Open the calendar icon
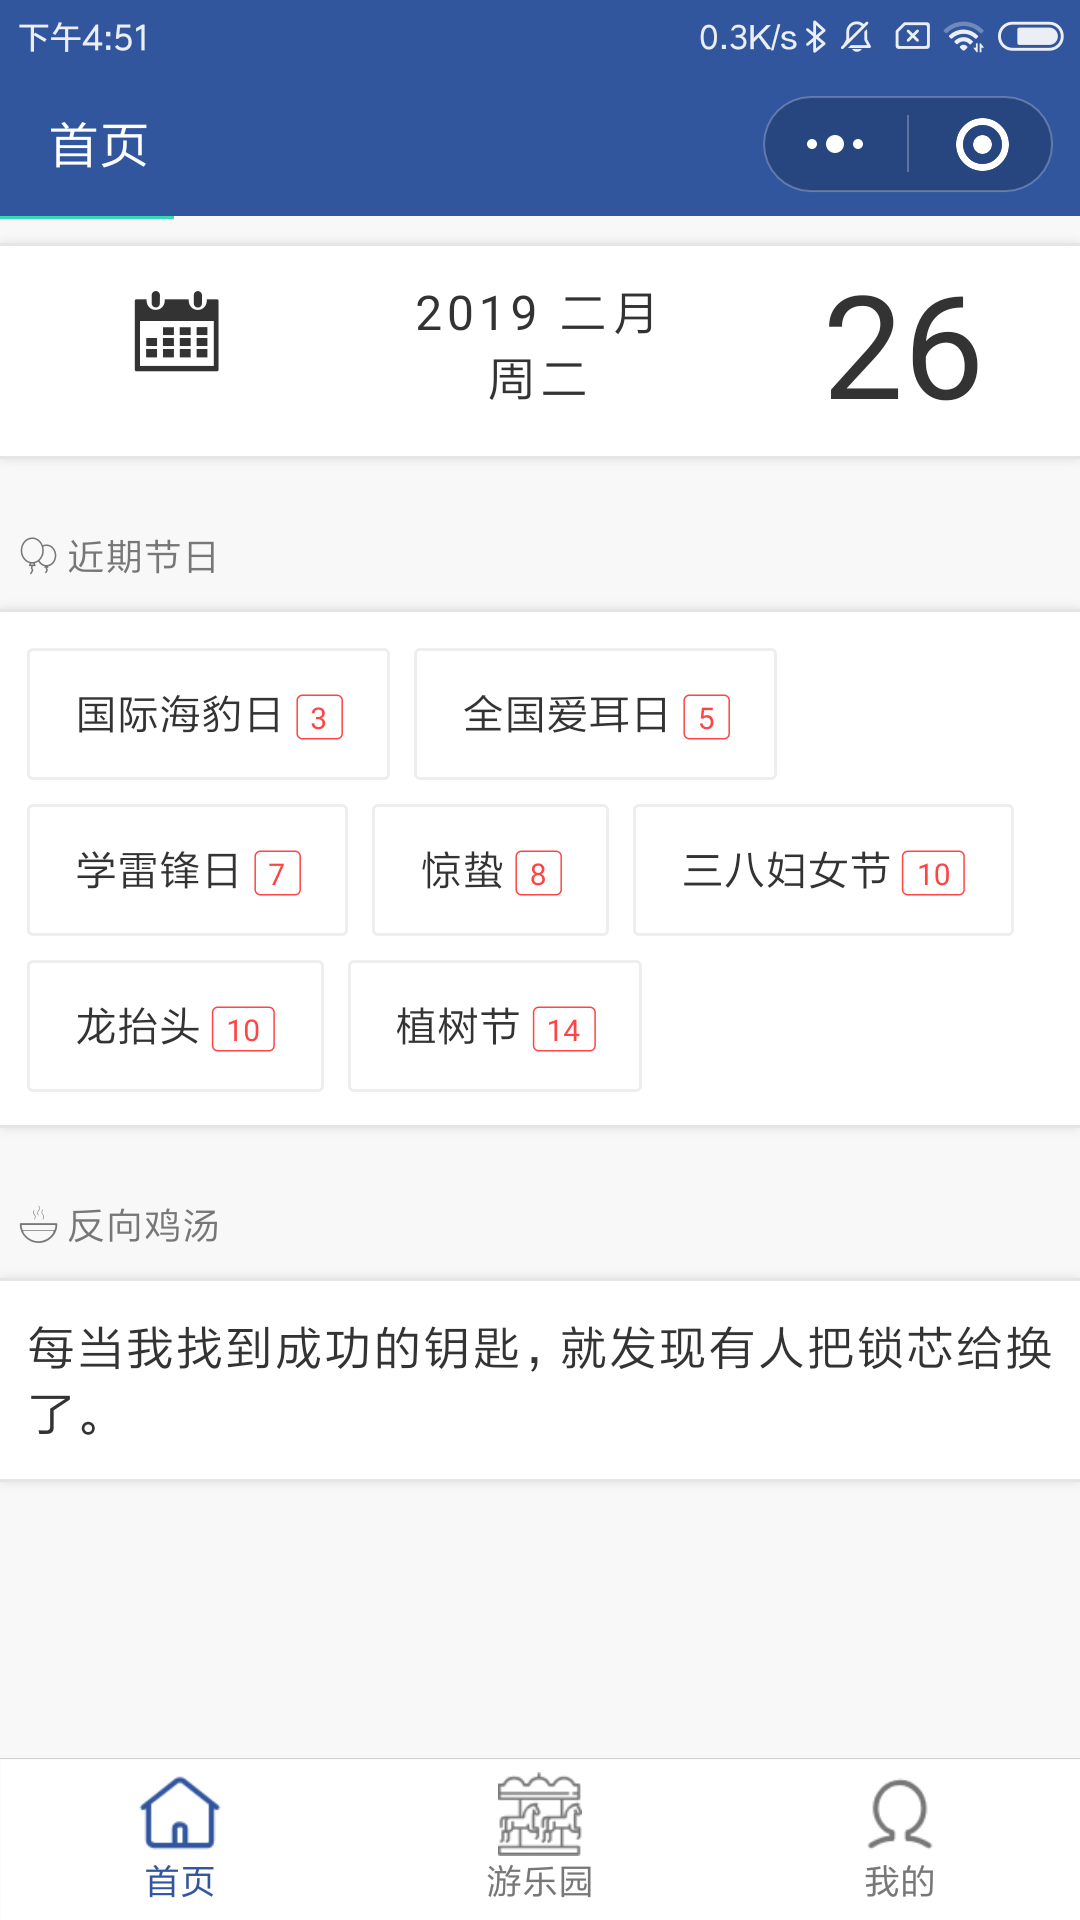 click(x=177, y=331)
